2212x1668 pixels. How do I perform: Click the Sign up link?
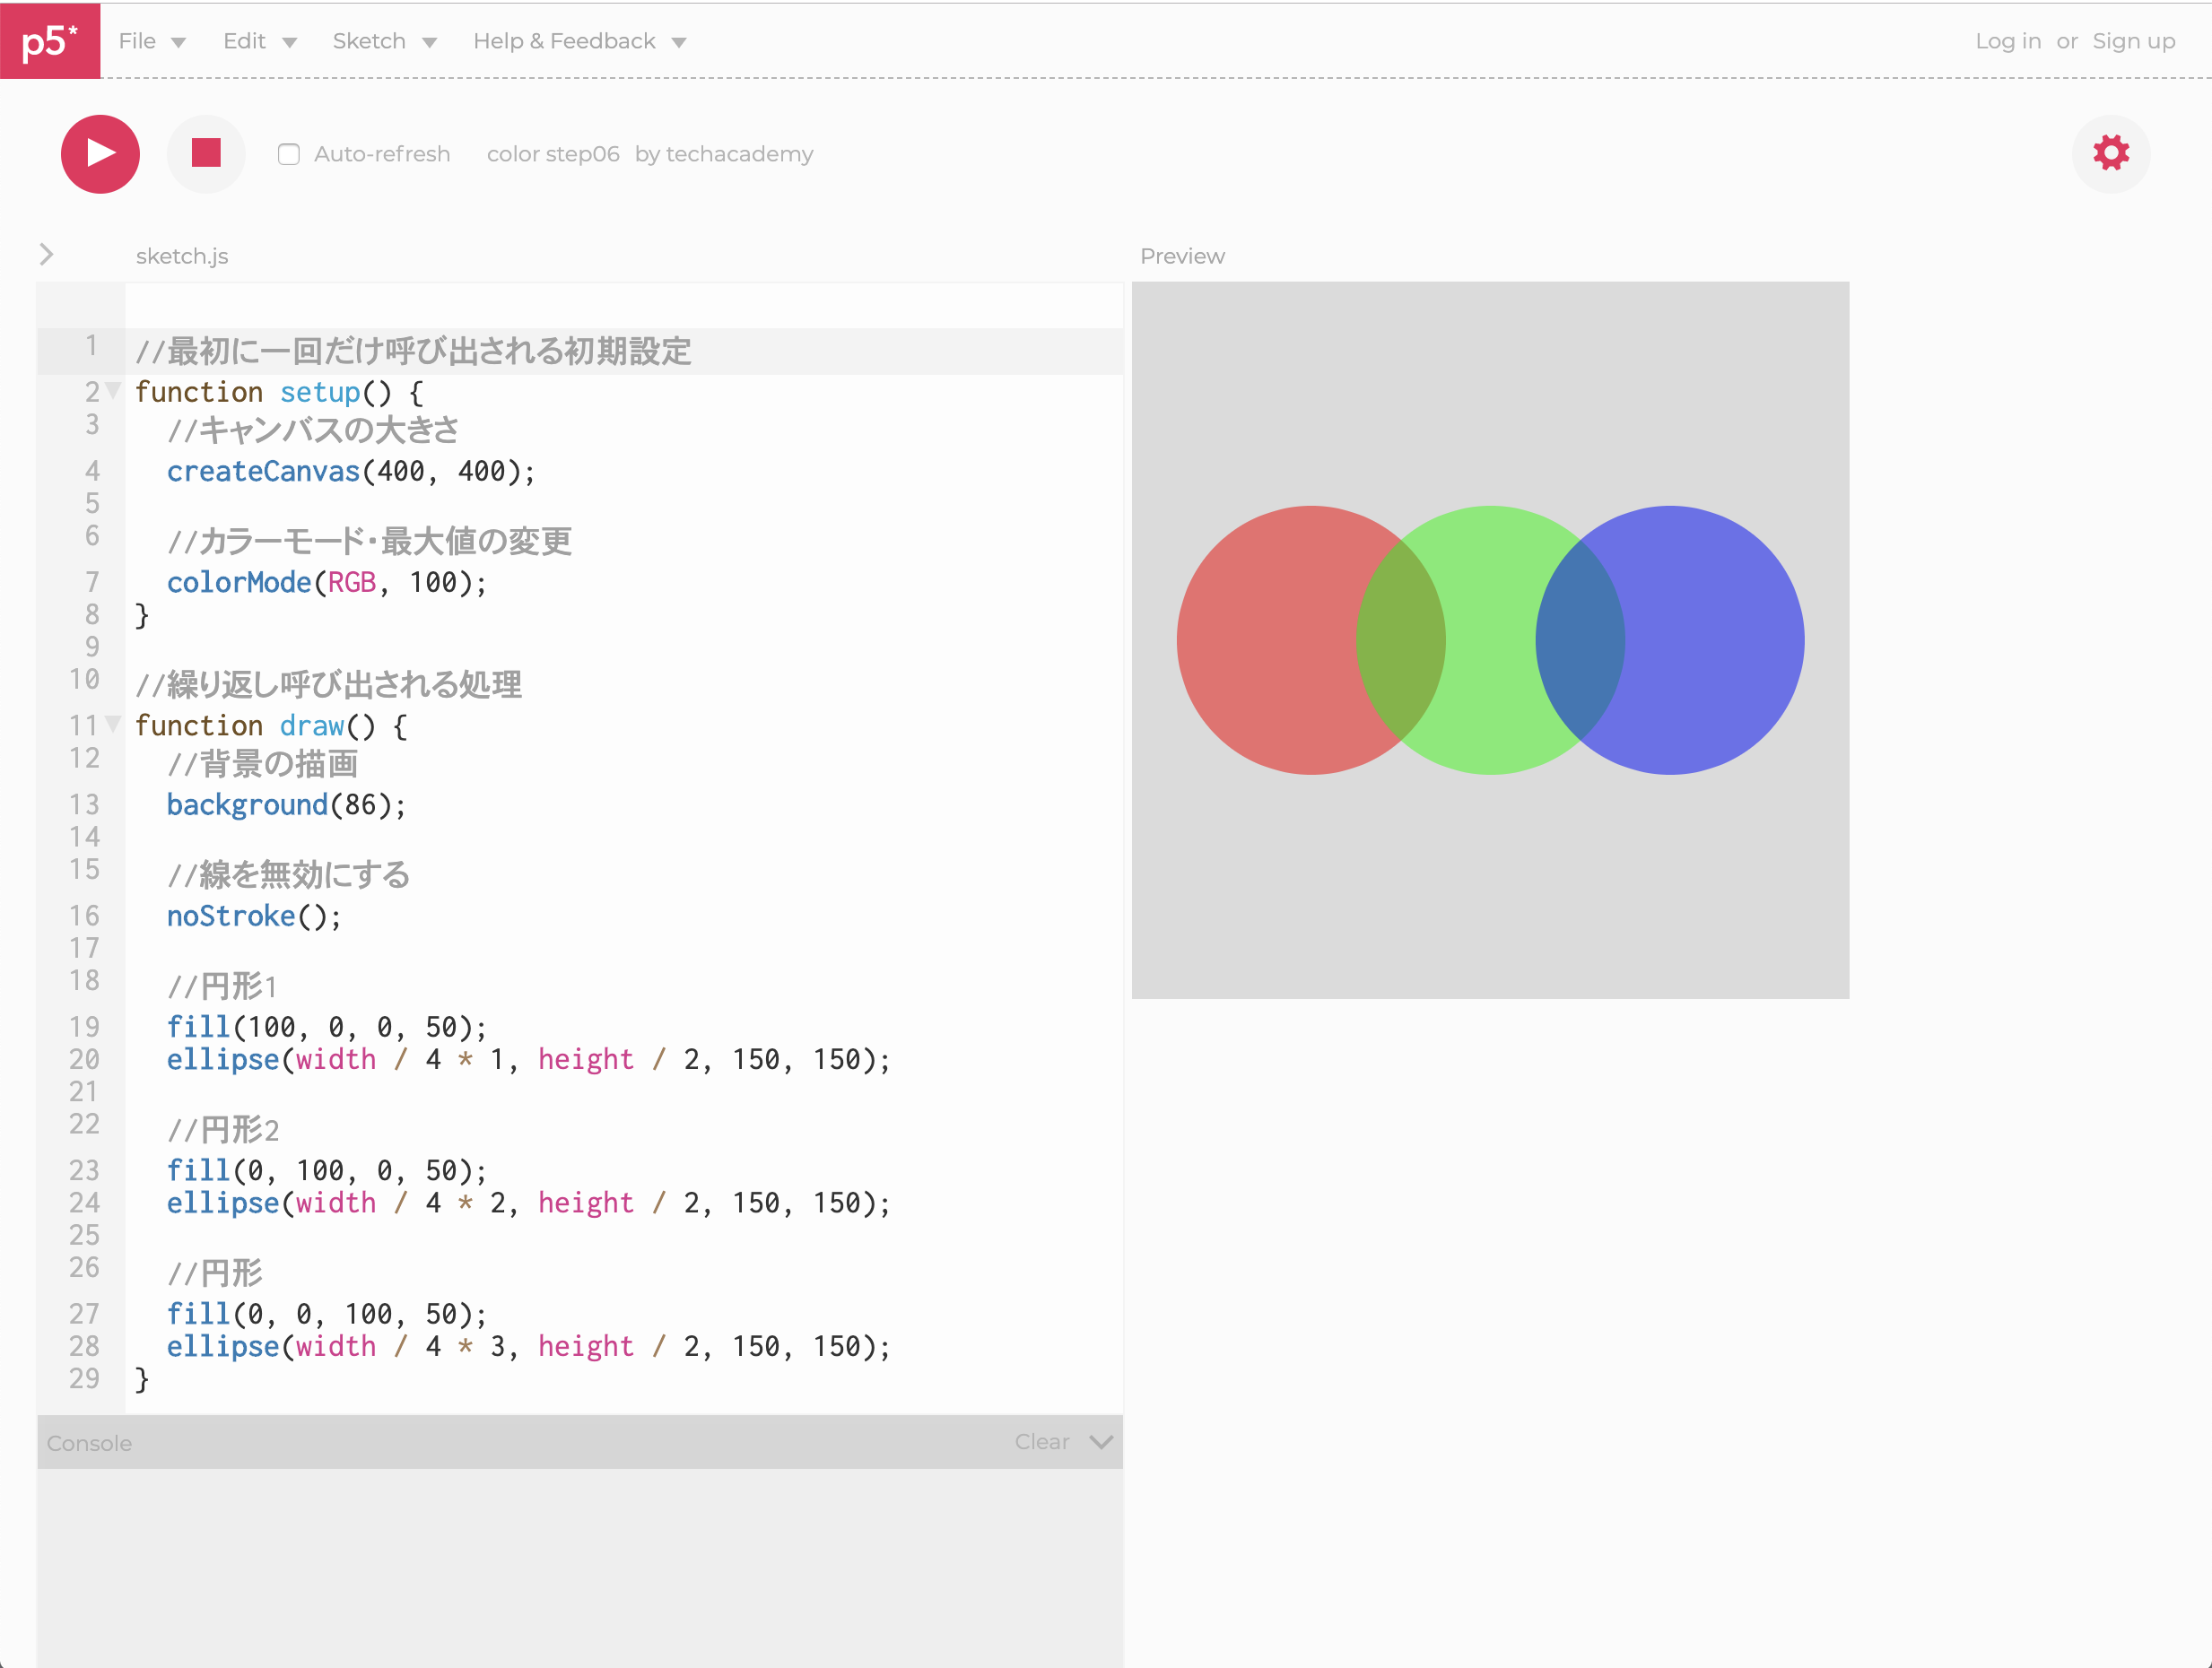(2133, 41)
